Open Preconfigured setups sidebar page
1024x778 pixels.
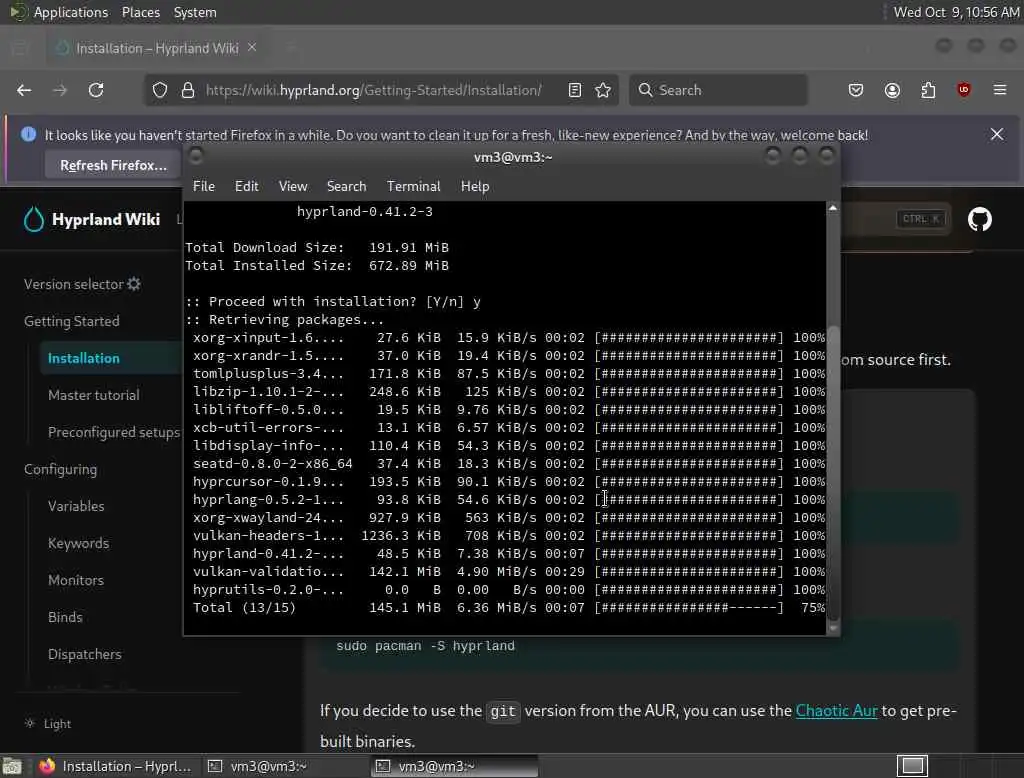click(x=114, y=432)
